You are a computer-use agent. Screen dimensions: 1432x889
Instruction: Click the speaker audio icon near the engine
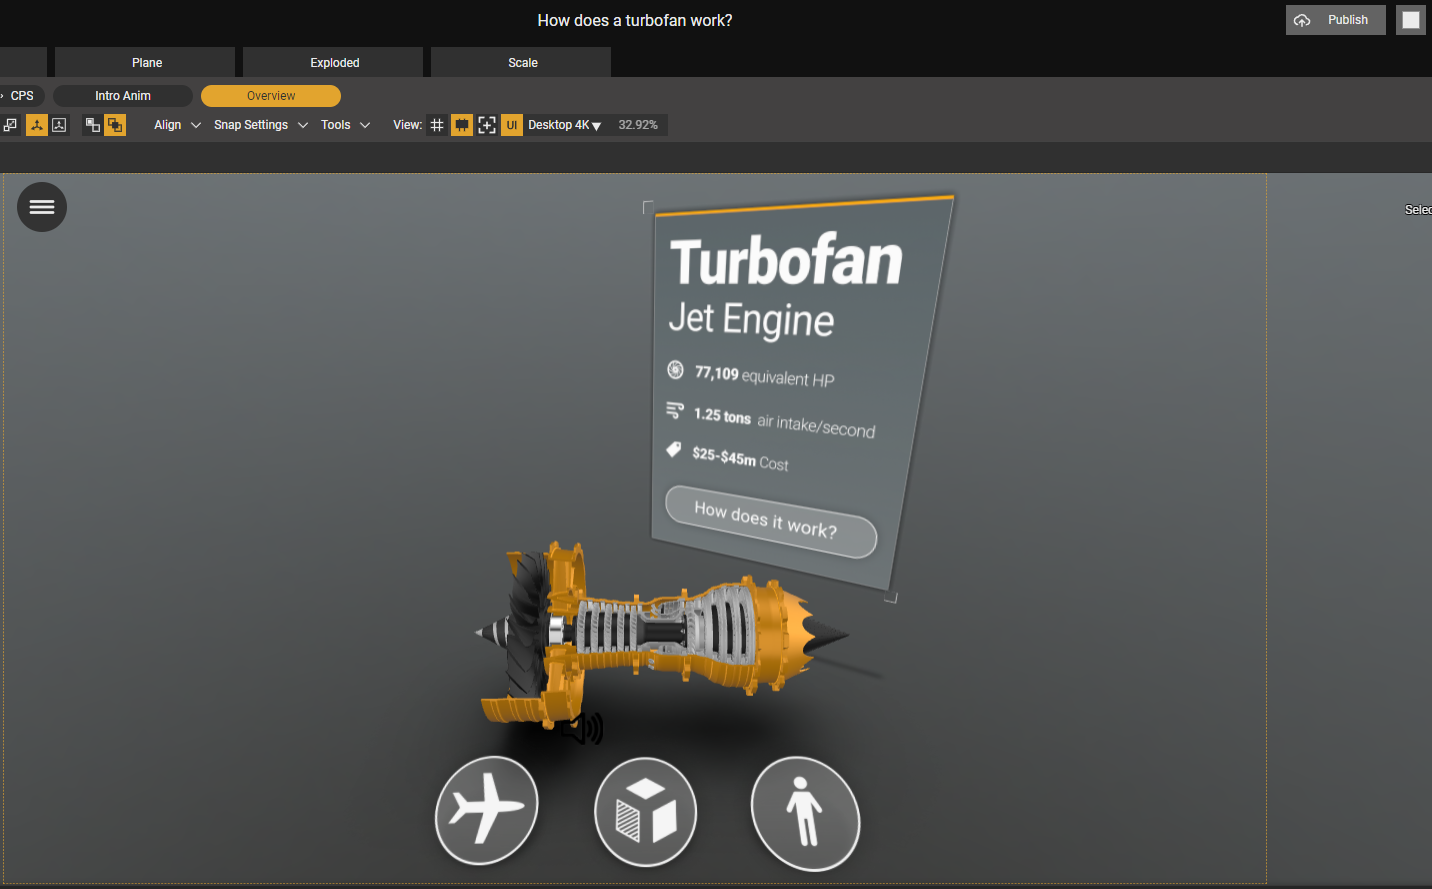tap(586, 730)
